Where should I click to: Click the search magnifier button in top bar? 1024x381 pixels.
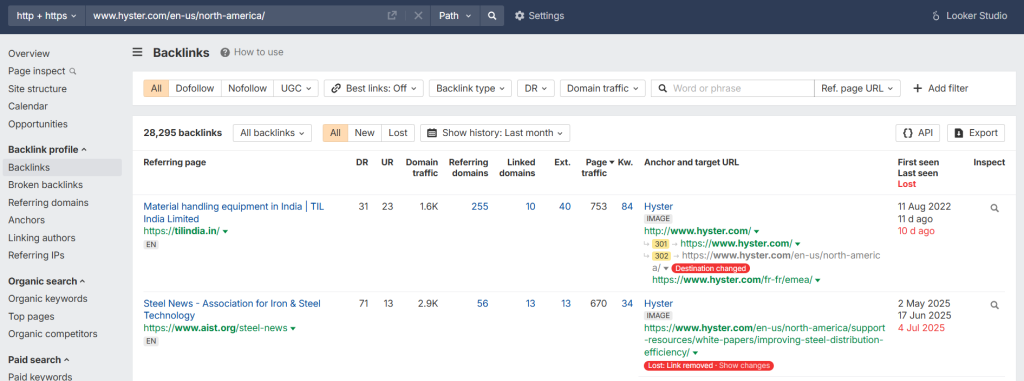[492, 16]
